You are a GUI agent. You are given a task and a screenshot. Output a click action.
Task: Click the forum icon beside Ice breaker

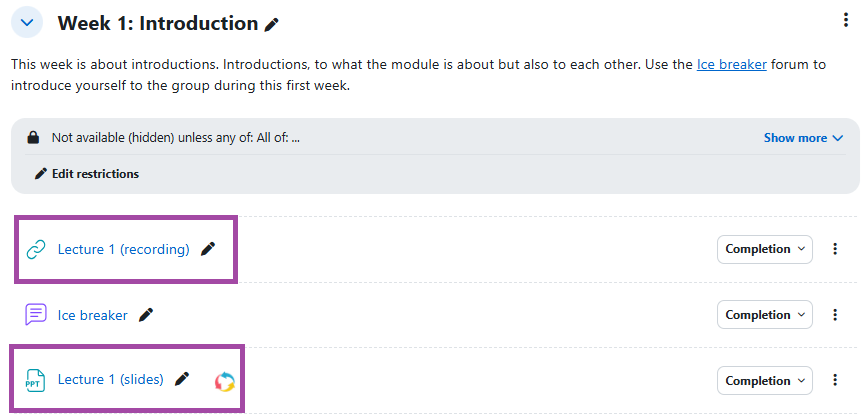pyautogui.click(x=36, y=315)
